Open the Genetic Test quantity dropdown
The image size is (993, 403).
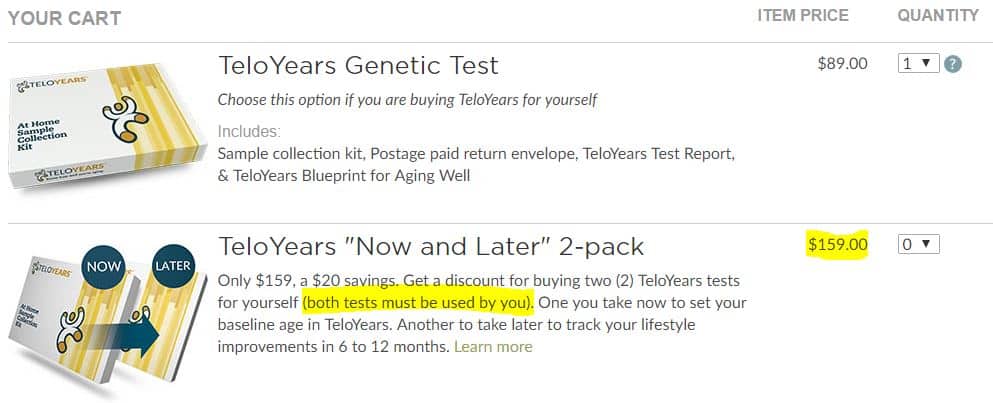(x=919, y=63)
